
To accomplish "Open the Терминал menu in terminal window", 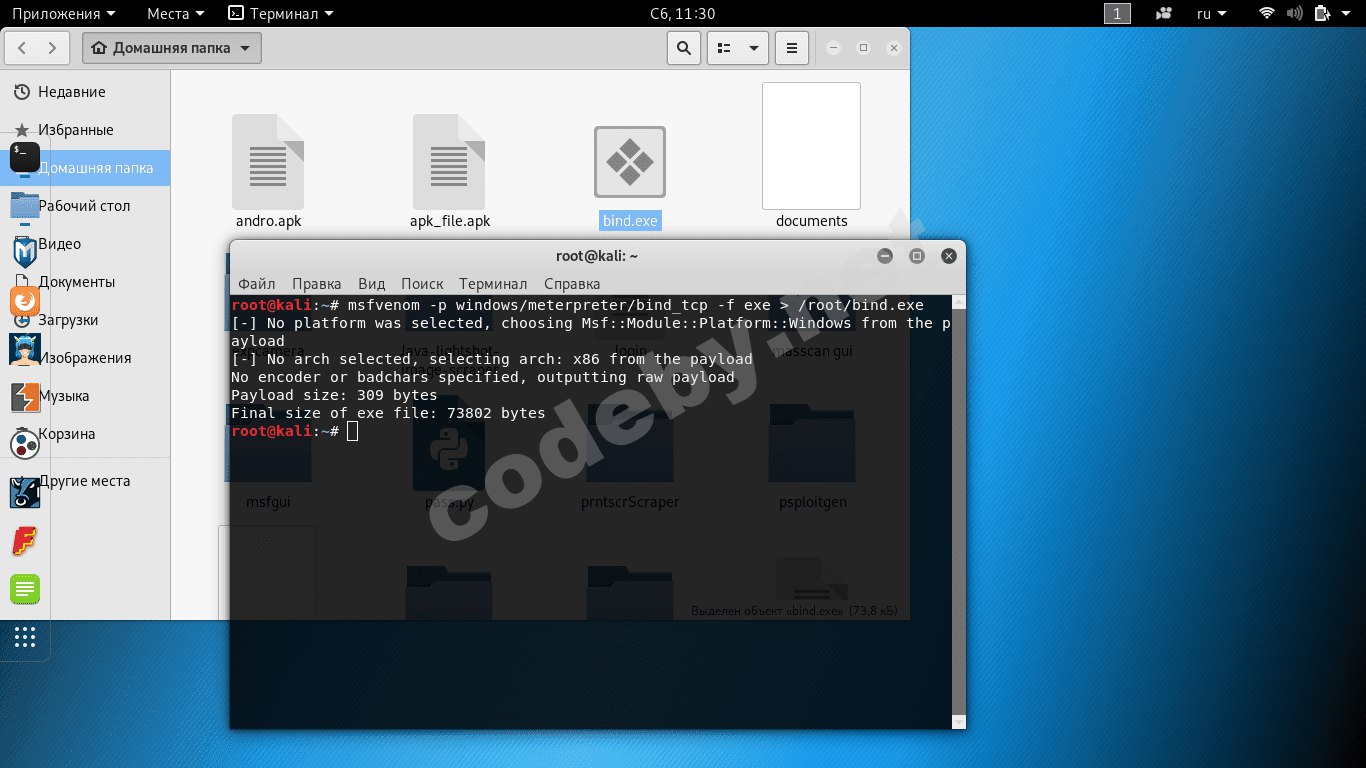I will click(x=493, y=284).
